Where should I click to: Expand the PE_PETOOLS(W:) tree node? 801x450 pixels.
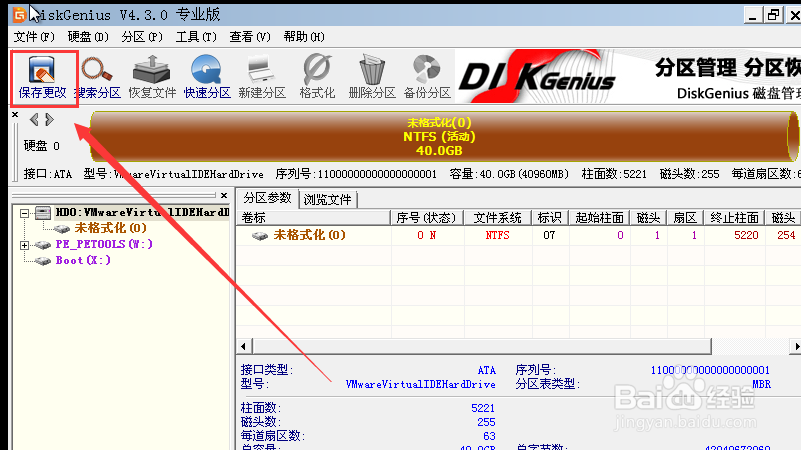pos(24,246)
